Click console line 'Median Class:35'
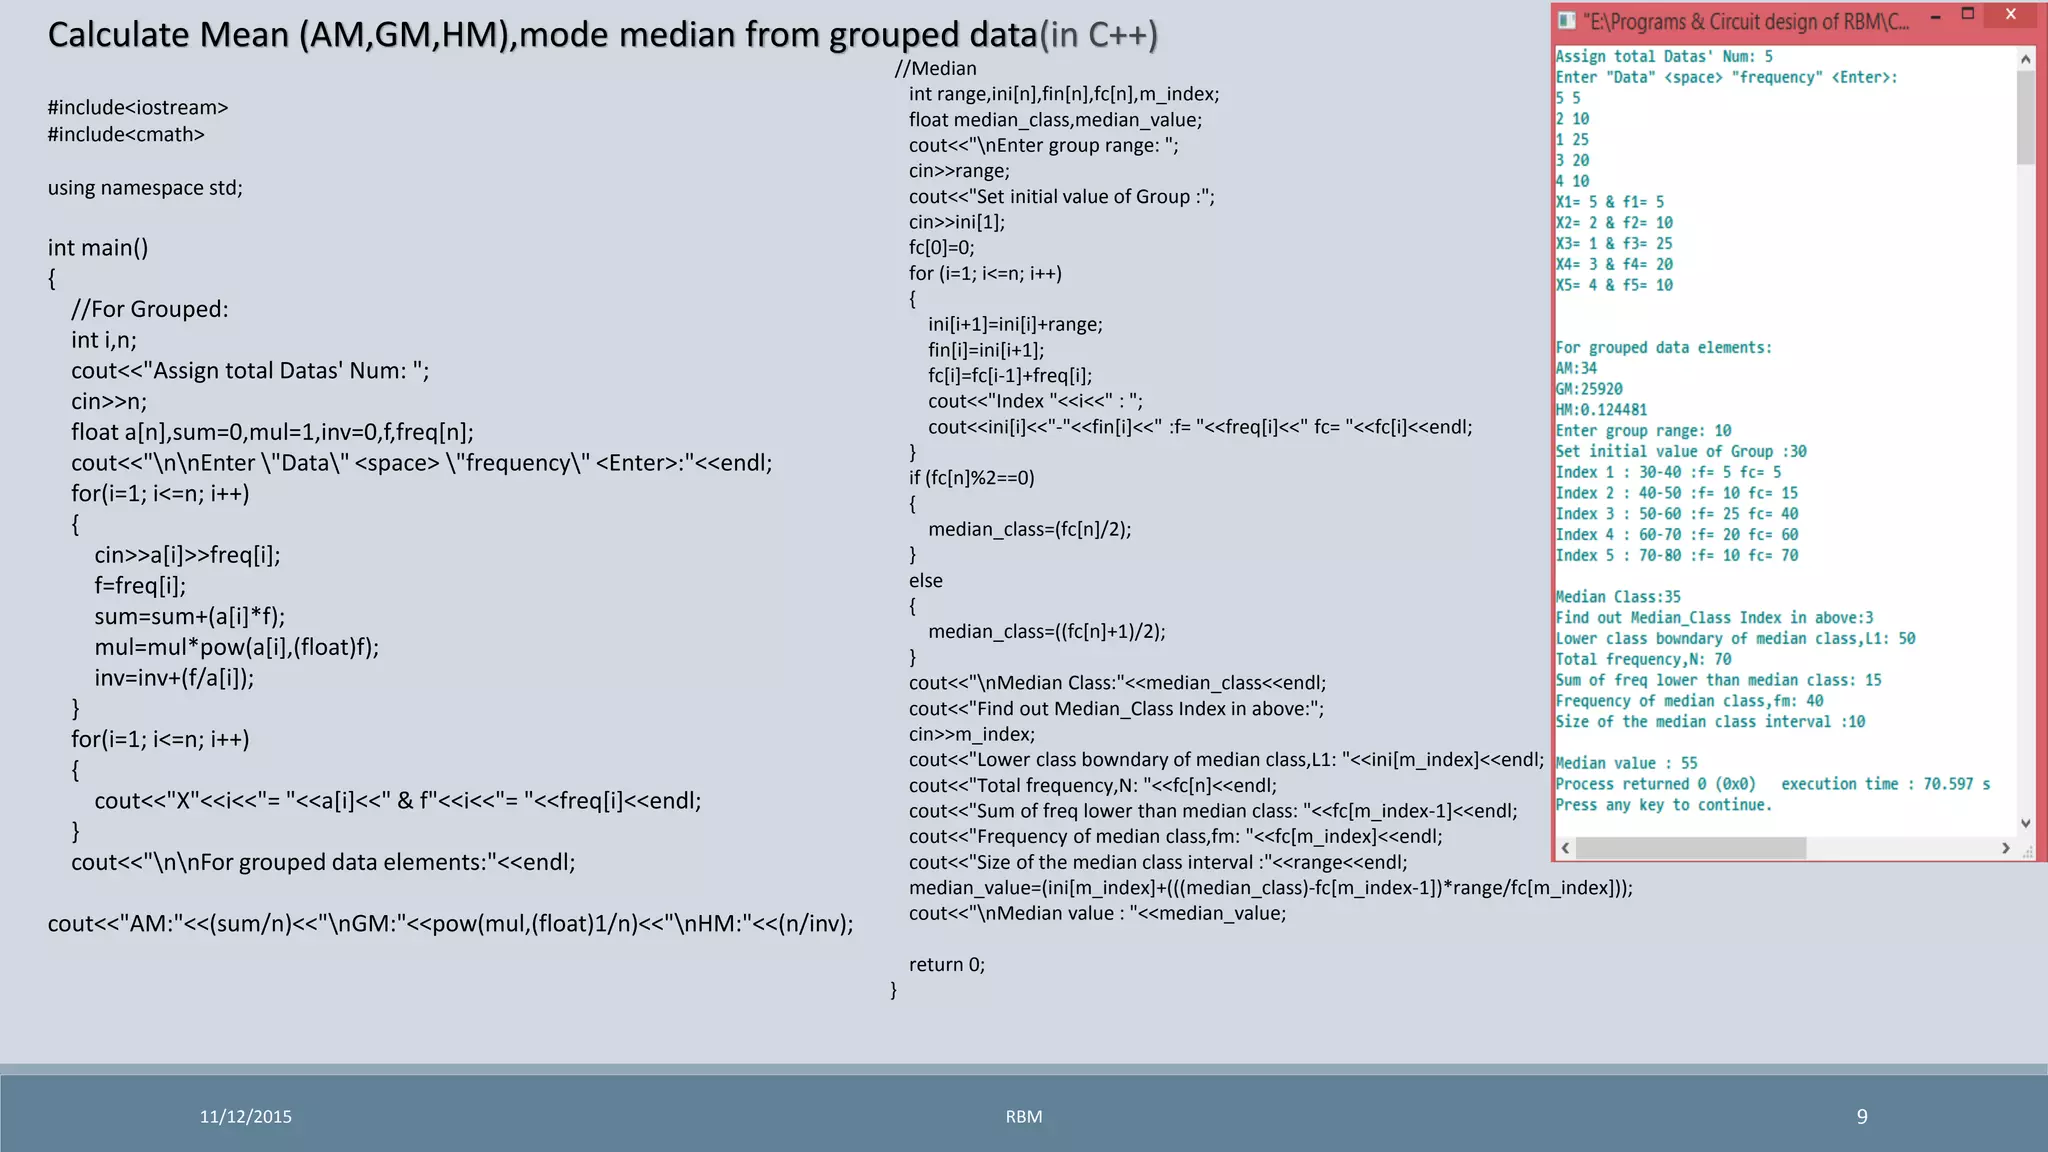 (x=1618, y=597)
